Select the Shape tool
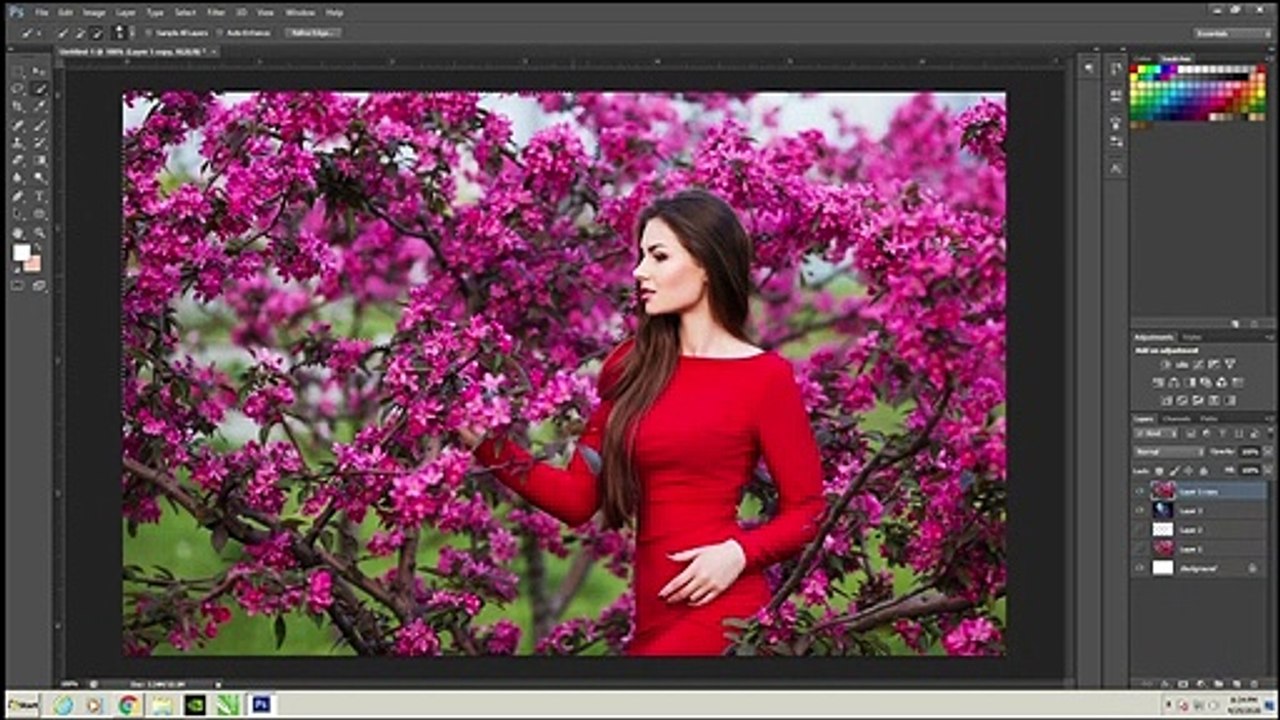Viewport: 1280px width, 720px height. [40, 214]
